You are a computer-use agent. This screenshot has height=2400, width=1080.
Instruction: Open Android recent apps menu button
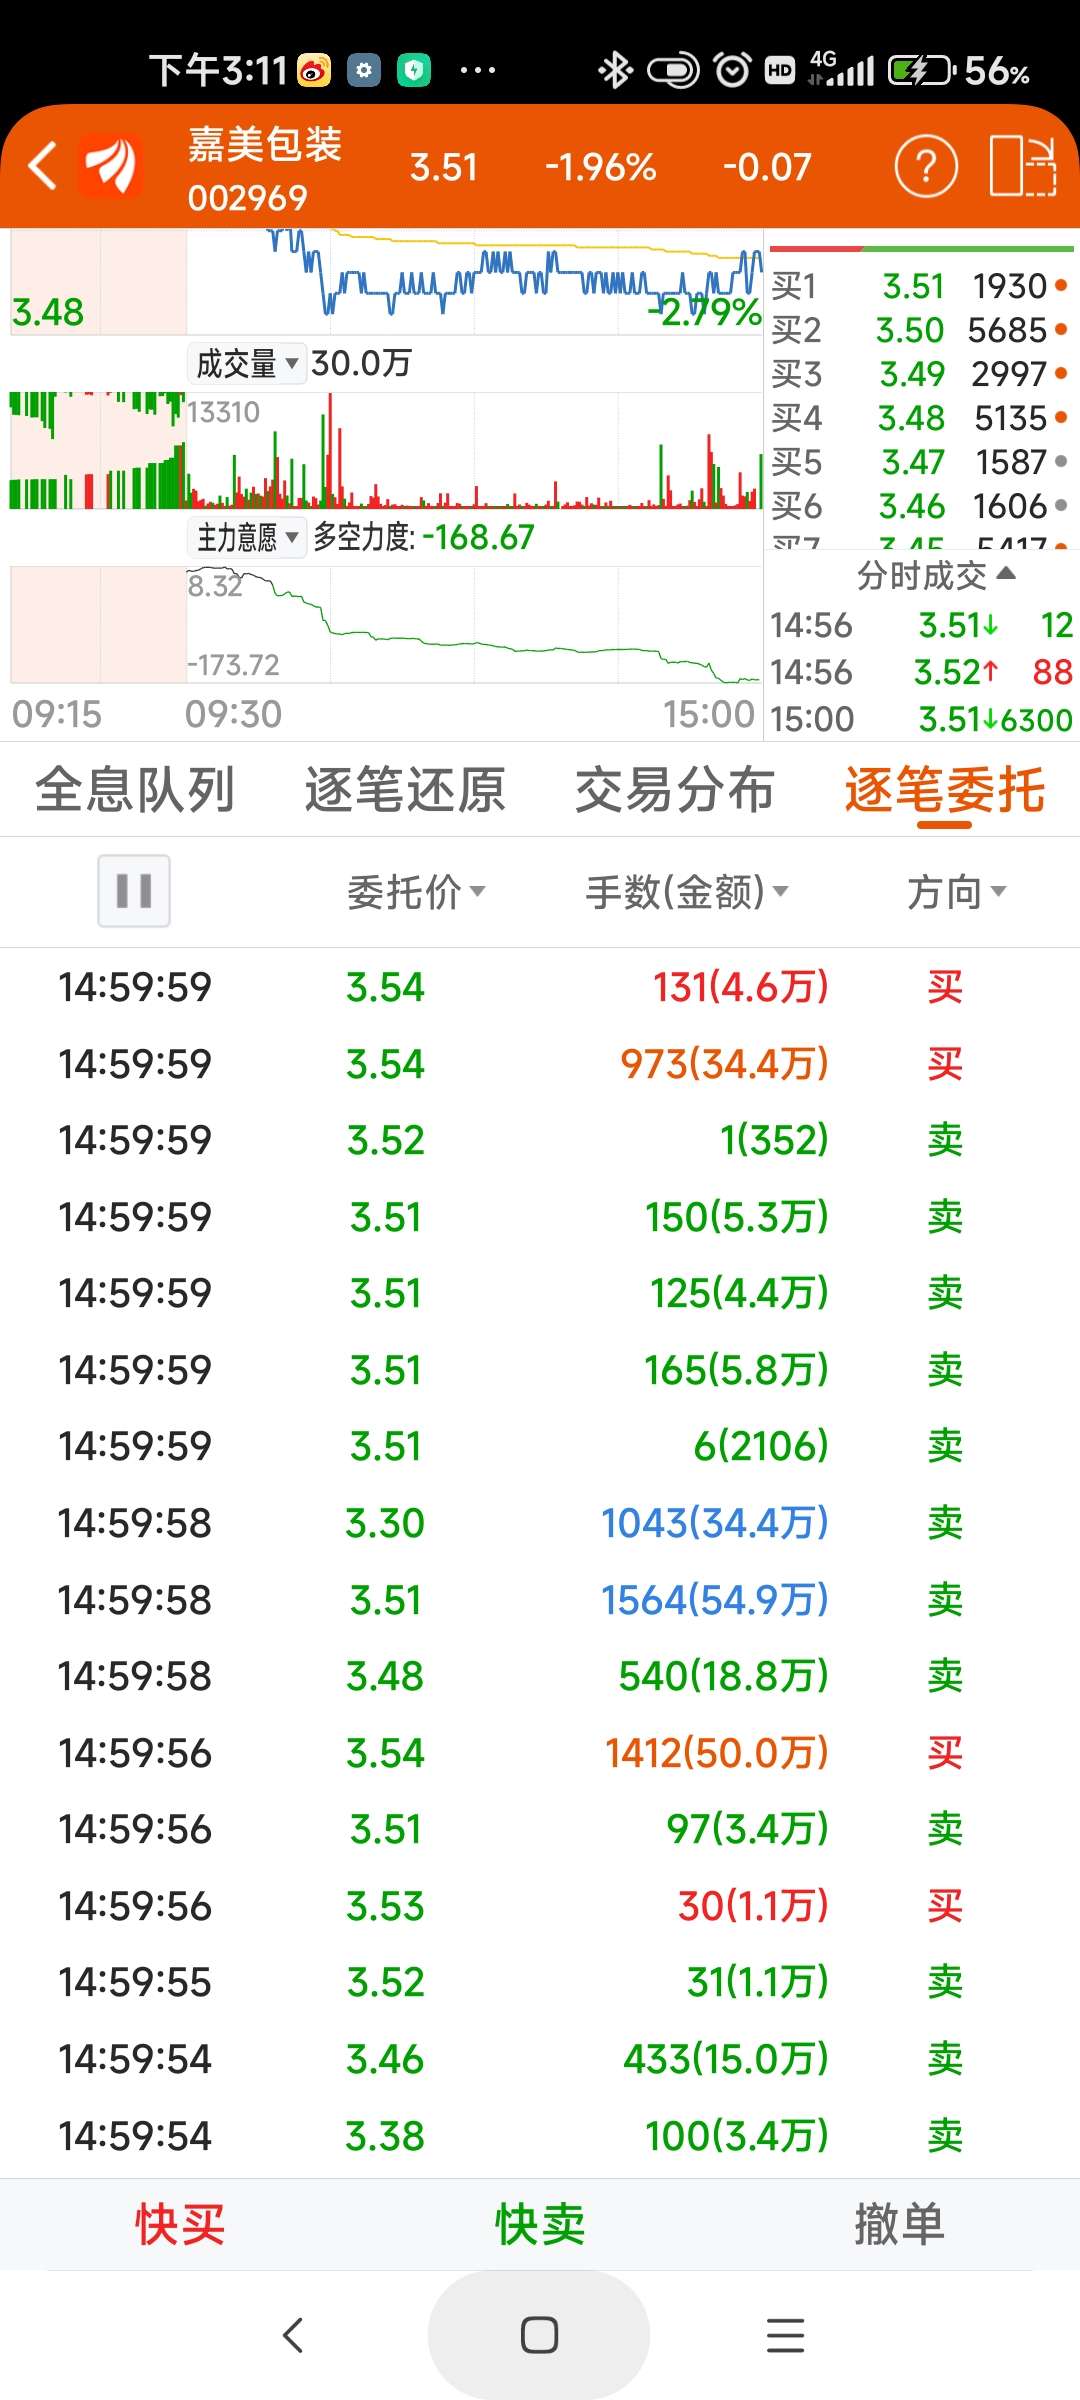coord(785,2335)
